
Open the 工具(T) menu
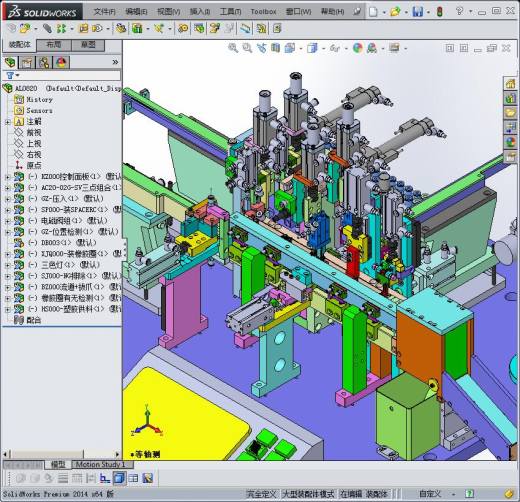(230, 12)
